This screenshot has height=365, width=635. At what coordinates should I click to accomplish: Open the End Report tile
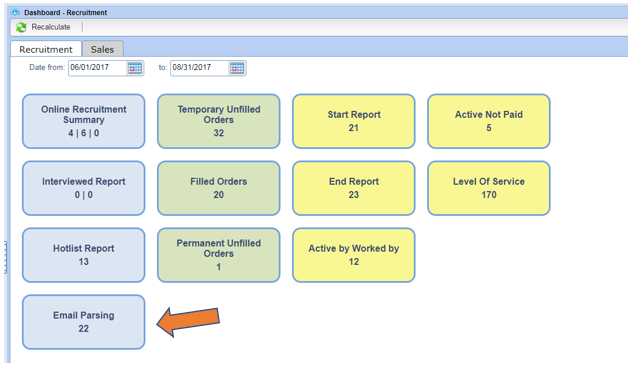354,188
